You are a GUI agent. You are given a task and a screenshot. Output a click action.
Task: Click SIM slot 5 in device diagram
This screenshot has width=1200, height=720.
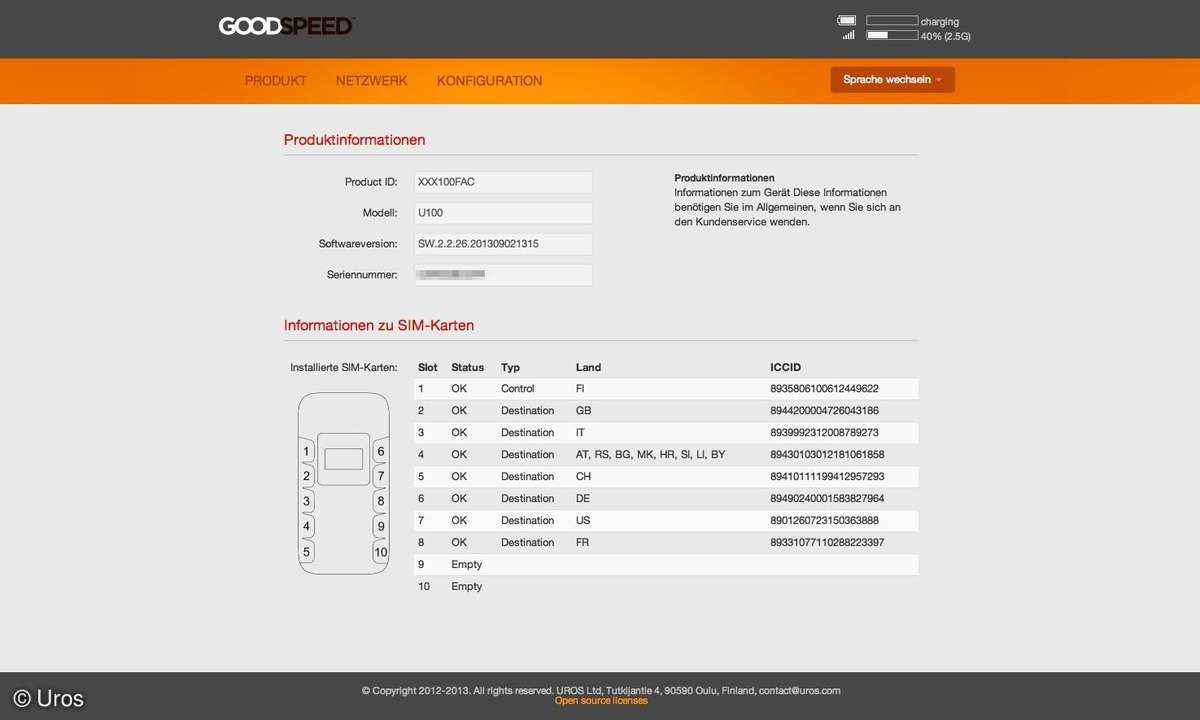pos(306,551)
